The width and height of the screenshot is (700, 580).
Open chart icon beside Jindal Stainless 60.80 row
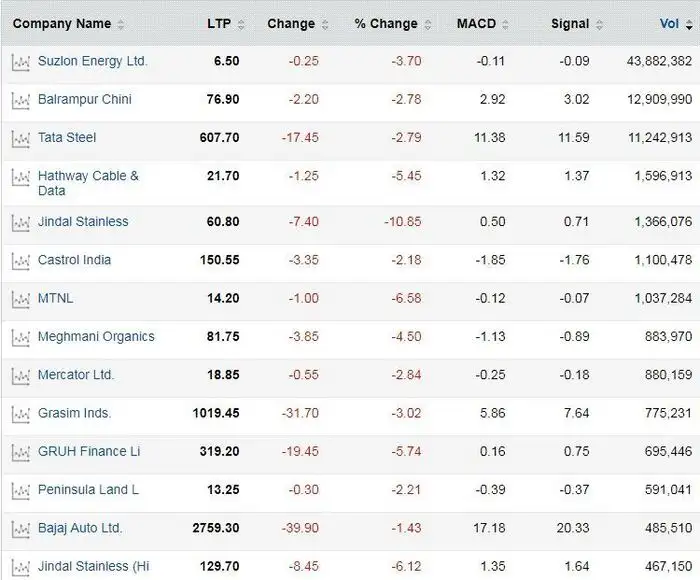[x=20, y=222]
